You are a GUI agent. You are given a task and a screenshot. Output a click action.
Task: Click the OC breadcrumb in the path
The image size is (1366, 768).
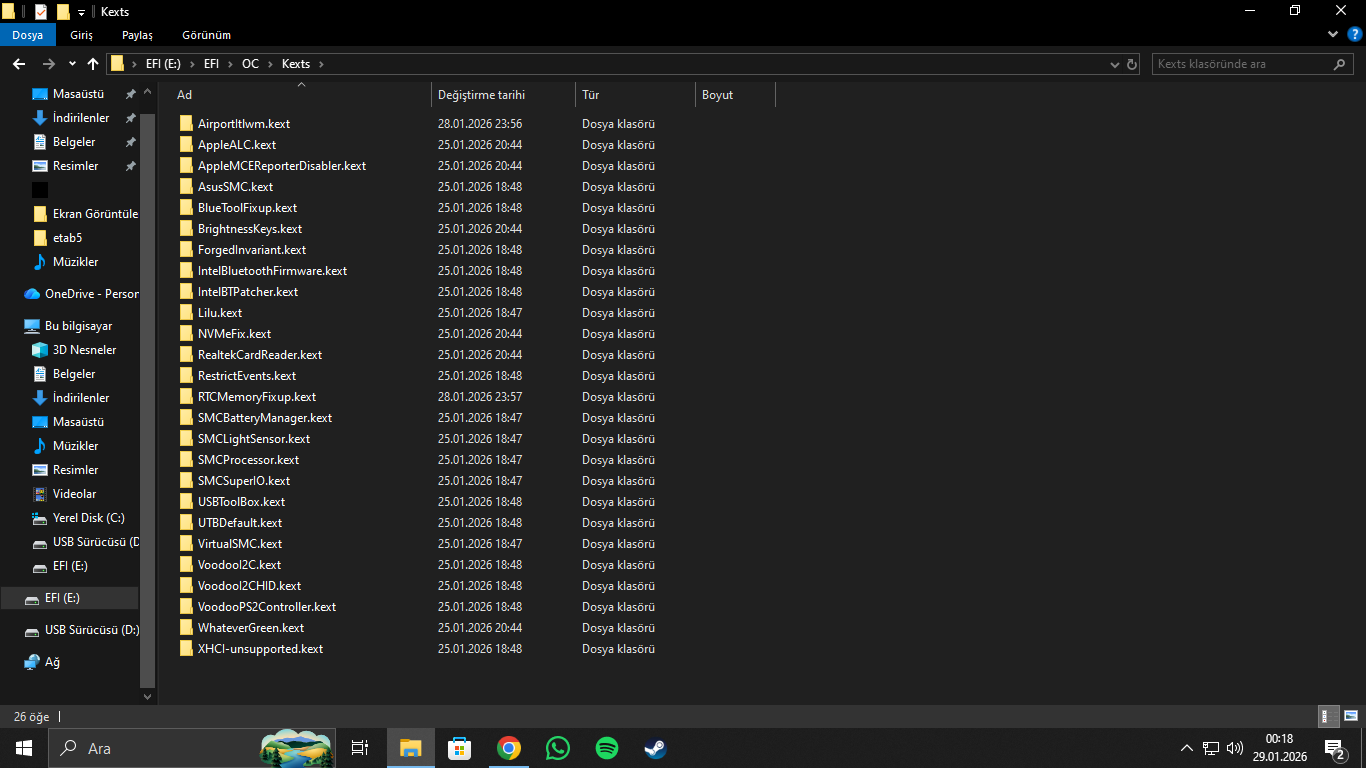coord(250,64)
